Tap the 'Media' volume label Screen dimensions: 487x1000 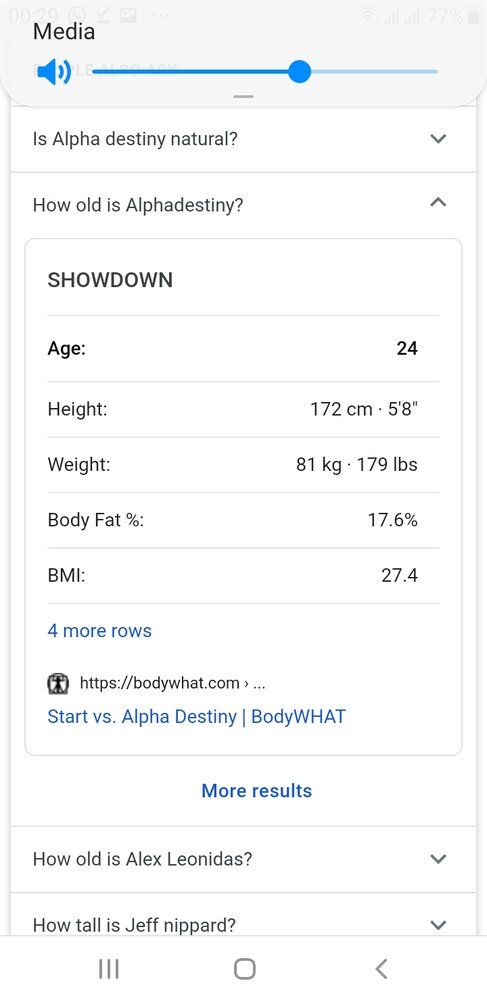[x=64, y=31]
